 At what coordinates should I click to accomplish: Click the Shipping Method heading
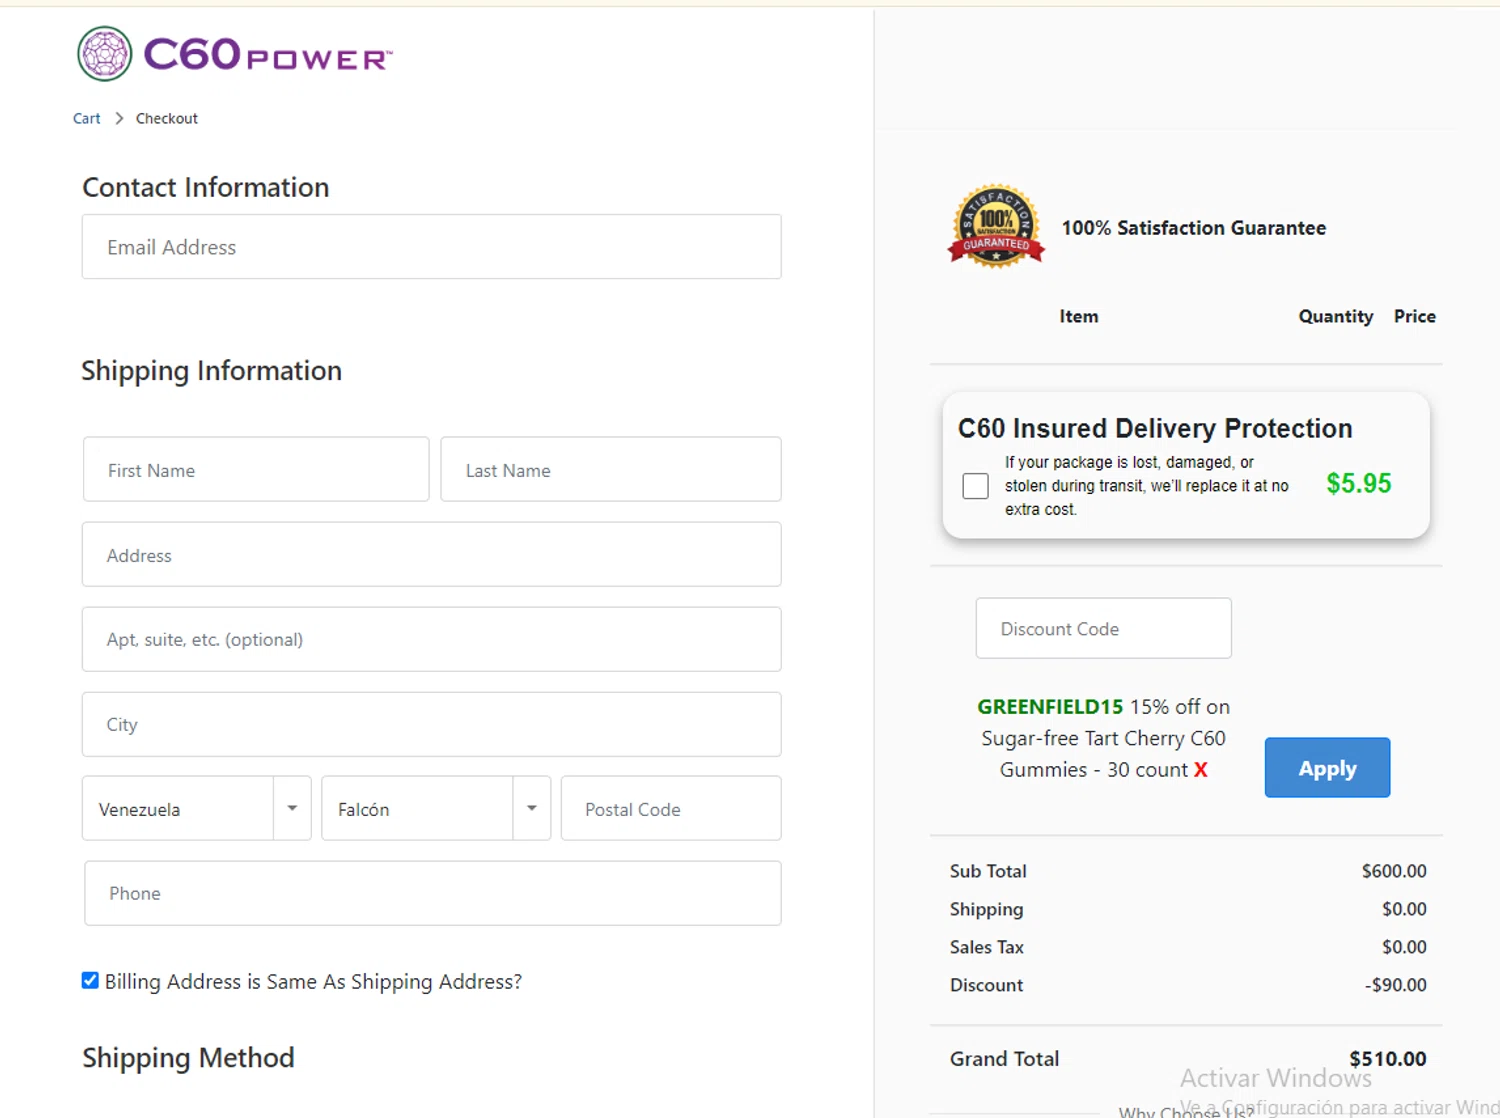click(x=188, y=1058)
